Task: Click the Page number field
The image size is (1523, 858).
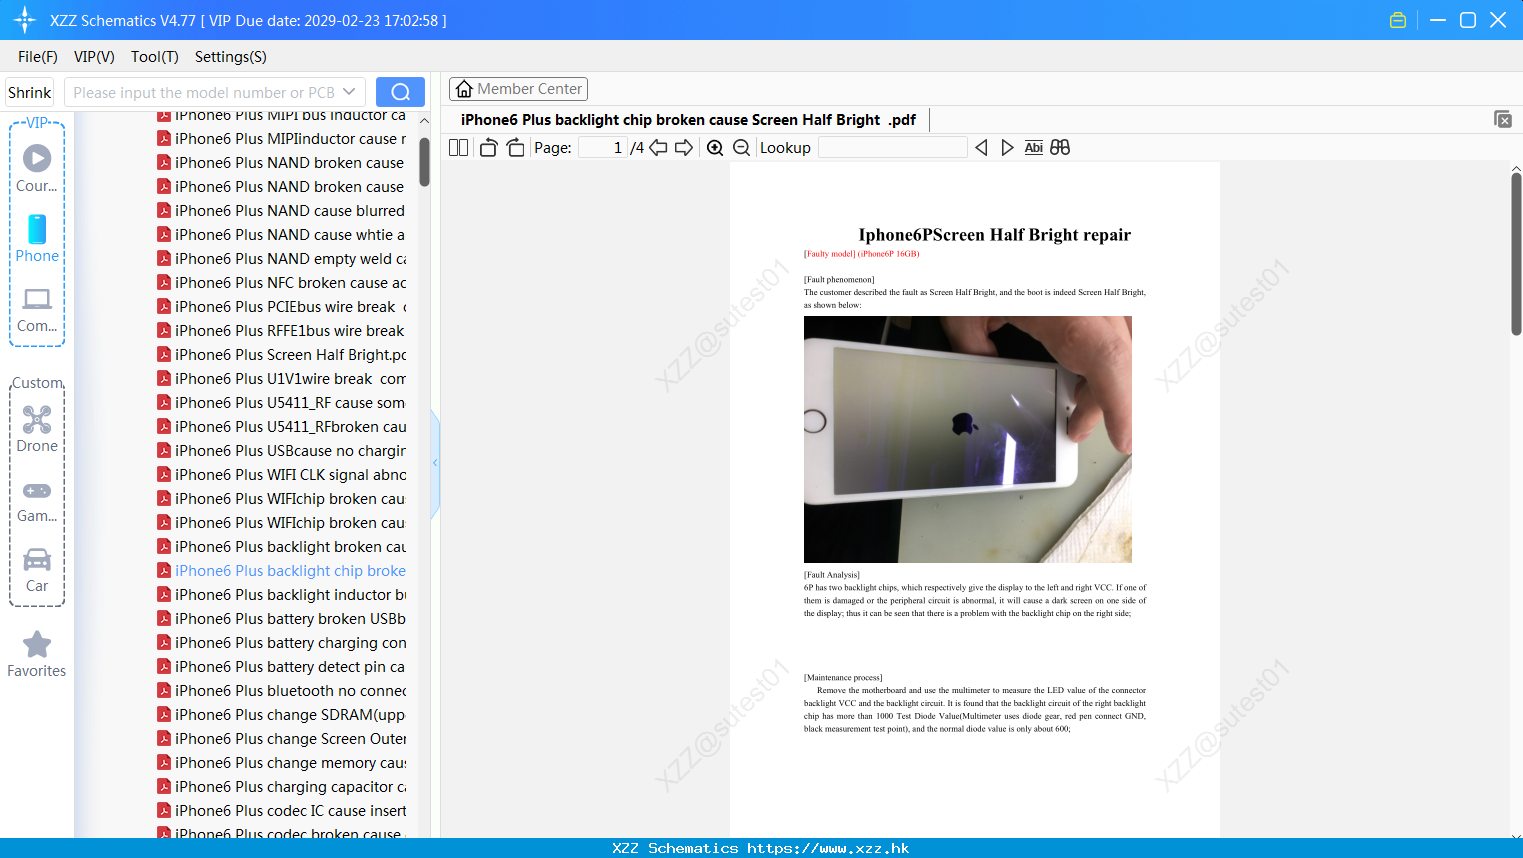Action: pos(602,148)
